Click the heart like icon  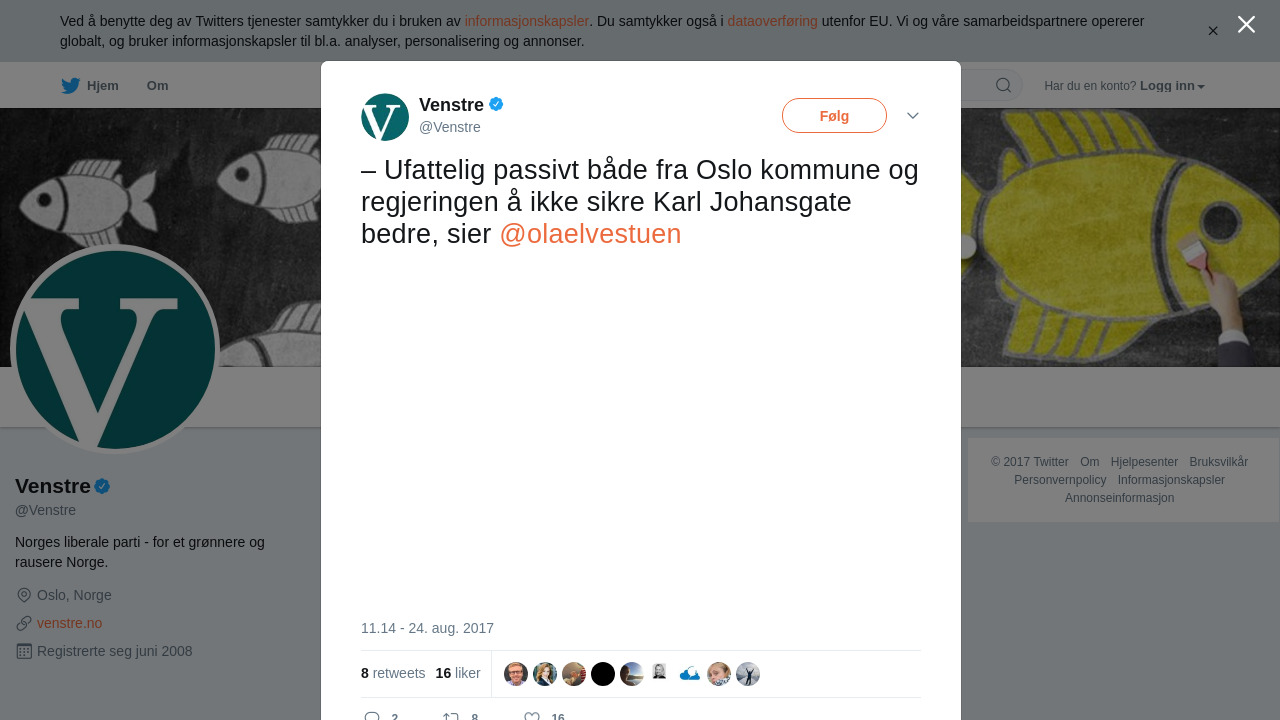[532, 716]
